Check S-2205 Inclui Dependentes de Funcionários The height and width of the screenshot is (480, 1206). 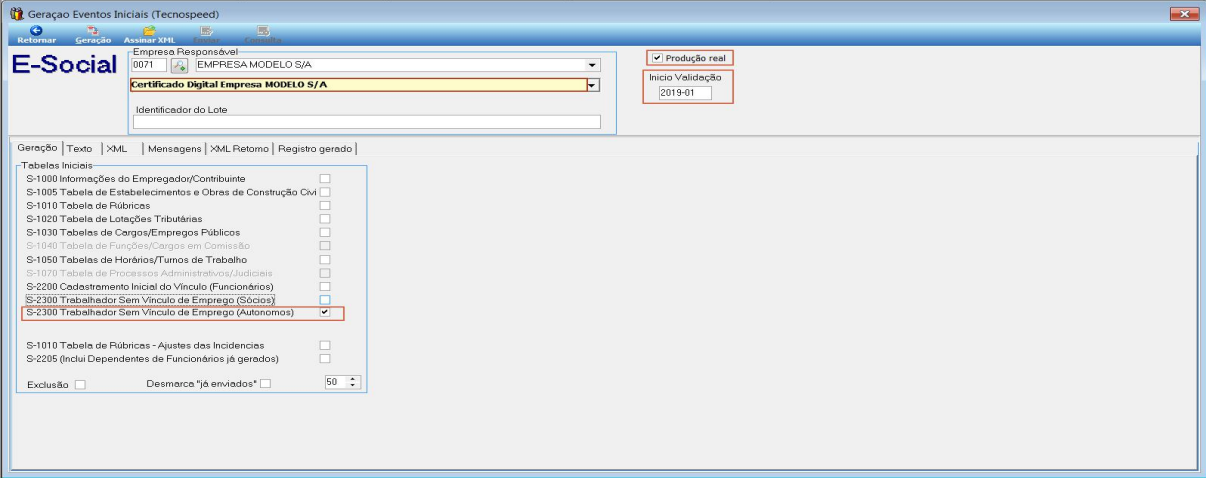324,358
